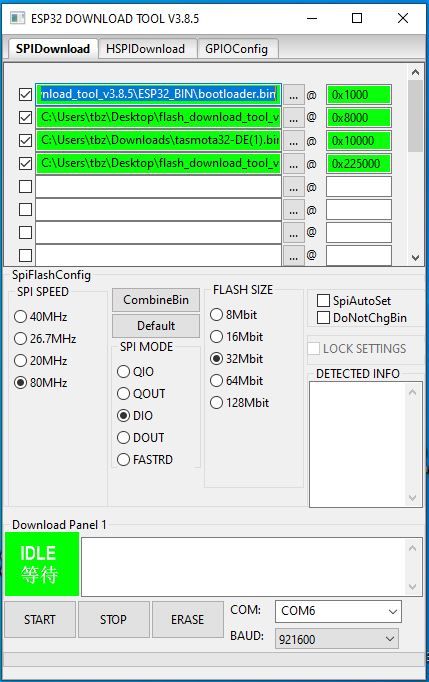Click the green IDLE status indicator
The image size is (429, 682).
(42, 564)
